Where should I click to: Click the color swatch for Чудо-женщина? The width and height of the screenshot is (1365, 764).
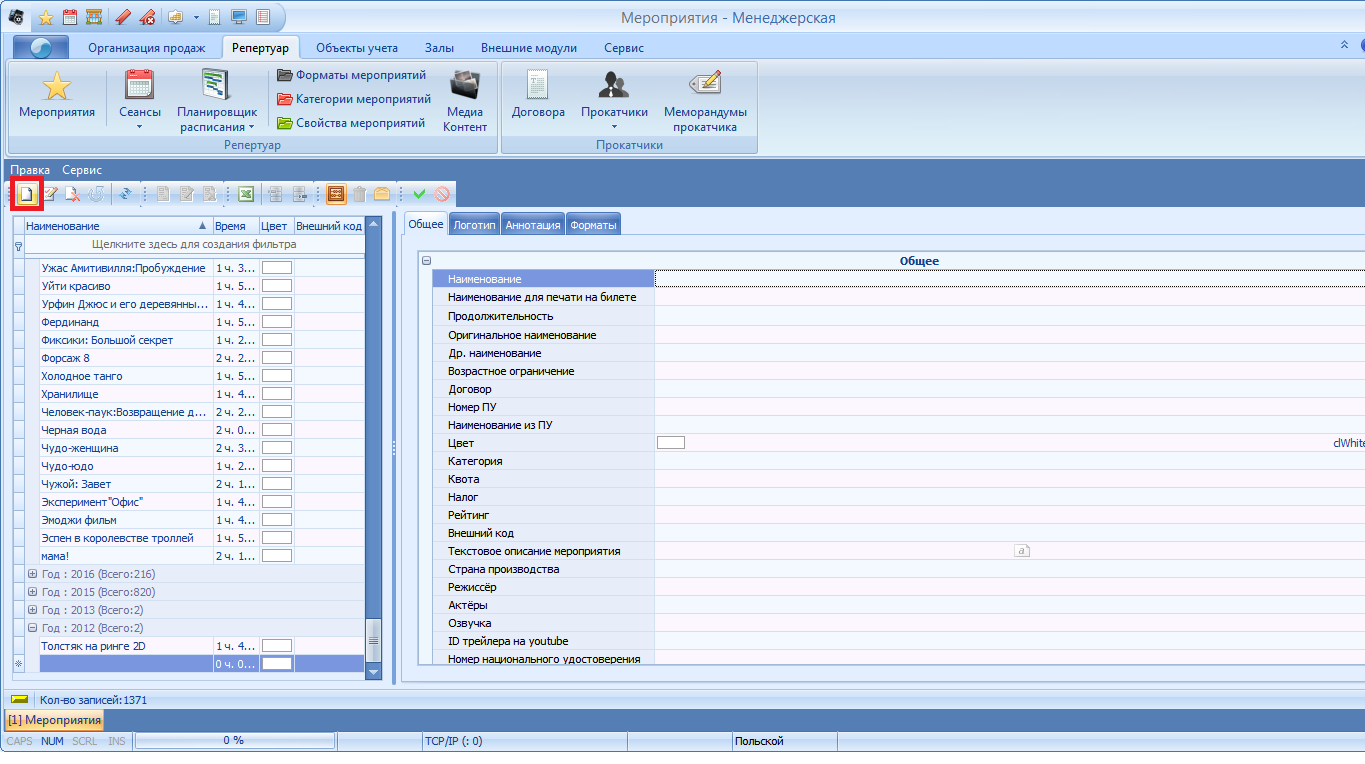click(276, 448)
